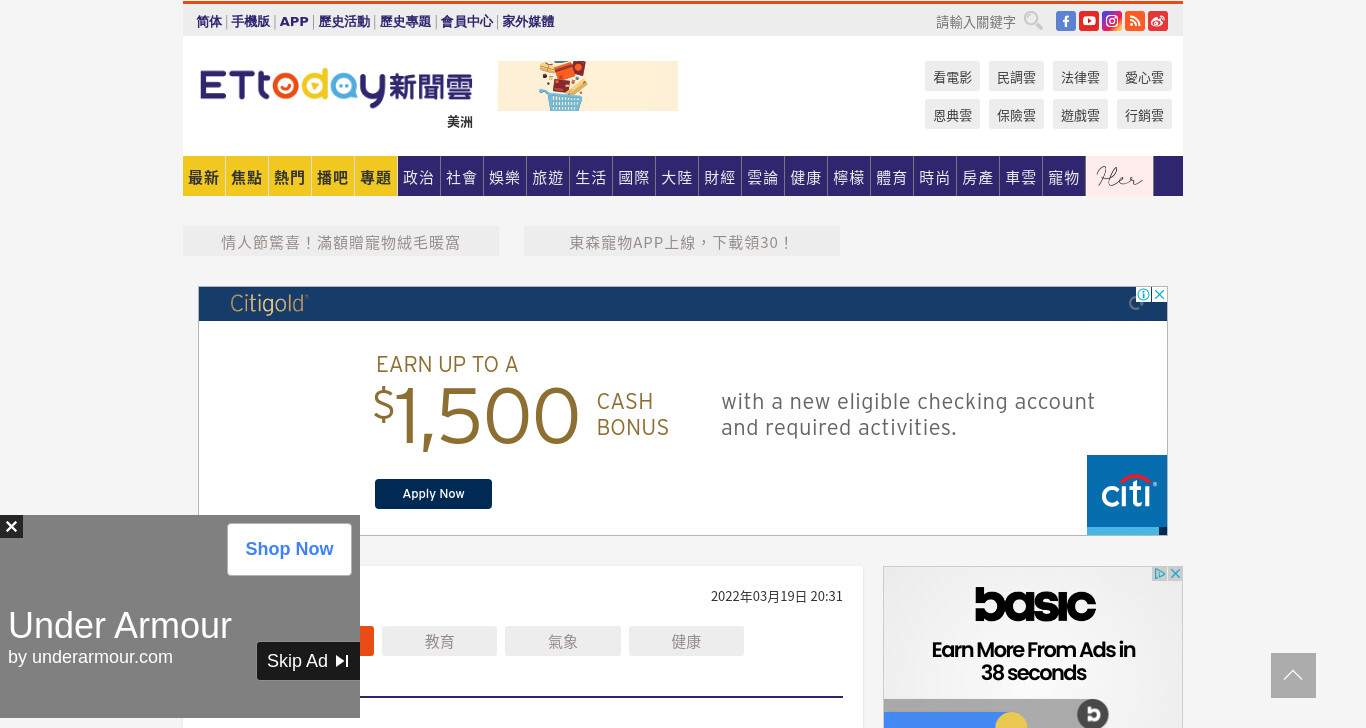The width and height of the screenshot is (1366, 728).
Task: Click the ETtoday新聞雲 logo
Action: click(x=336, y=87)
